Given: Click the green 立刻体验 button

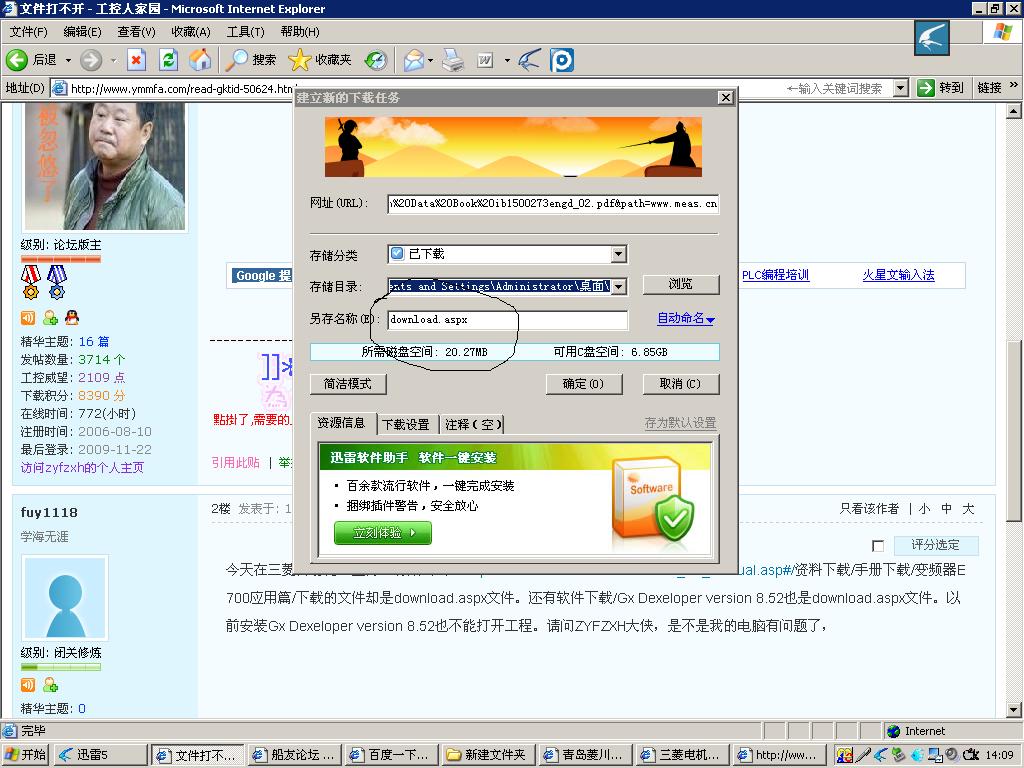Looking at the screenshot, I should click(x=382, y=533).
